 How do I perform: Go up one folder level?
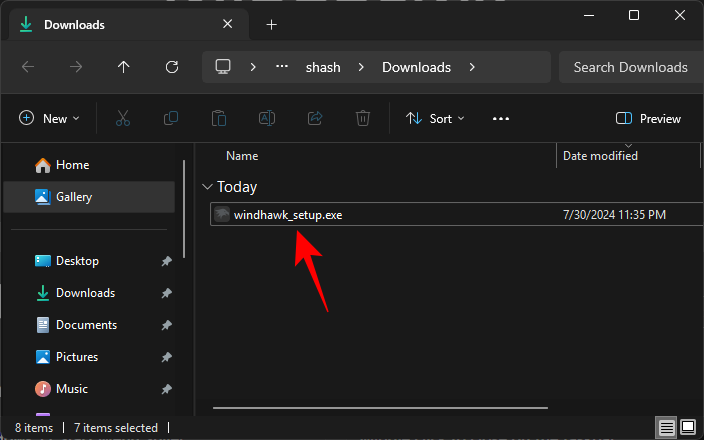tap(124, 67)
